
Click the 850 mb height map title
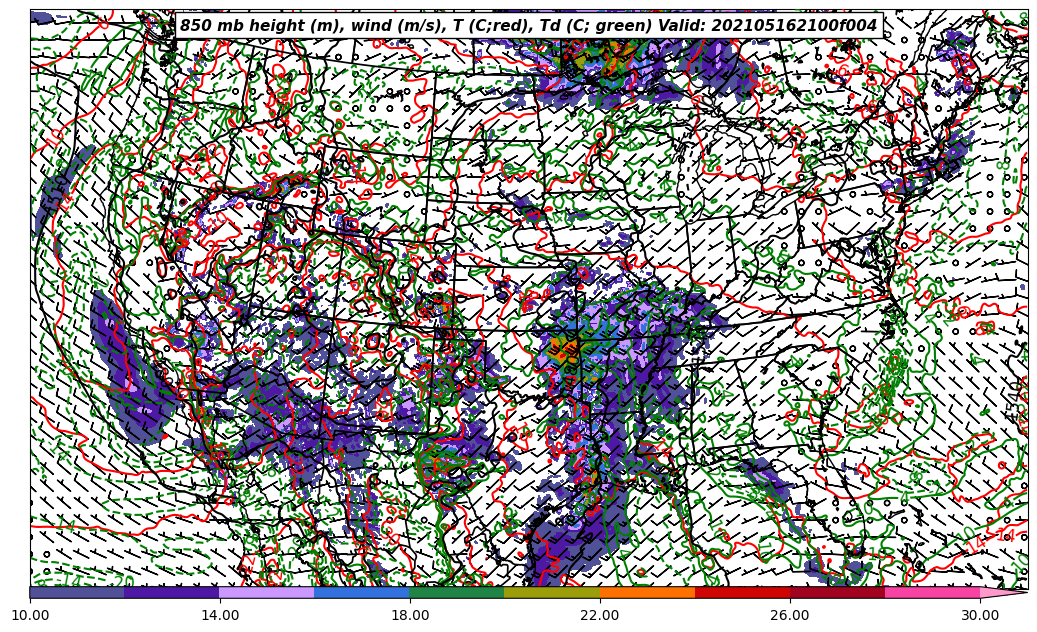(528, 26)
